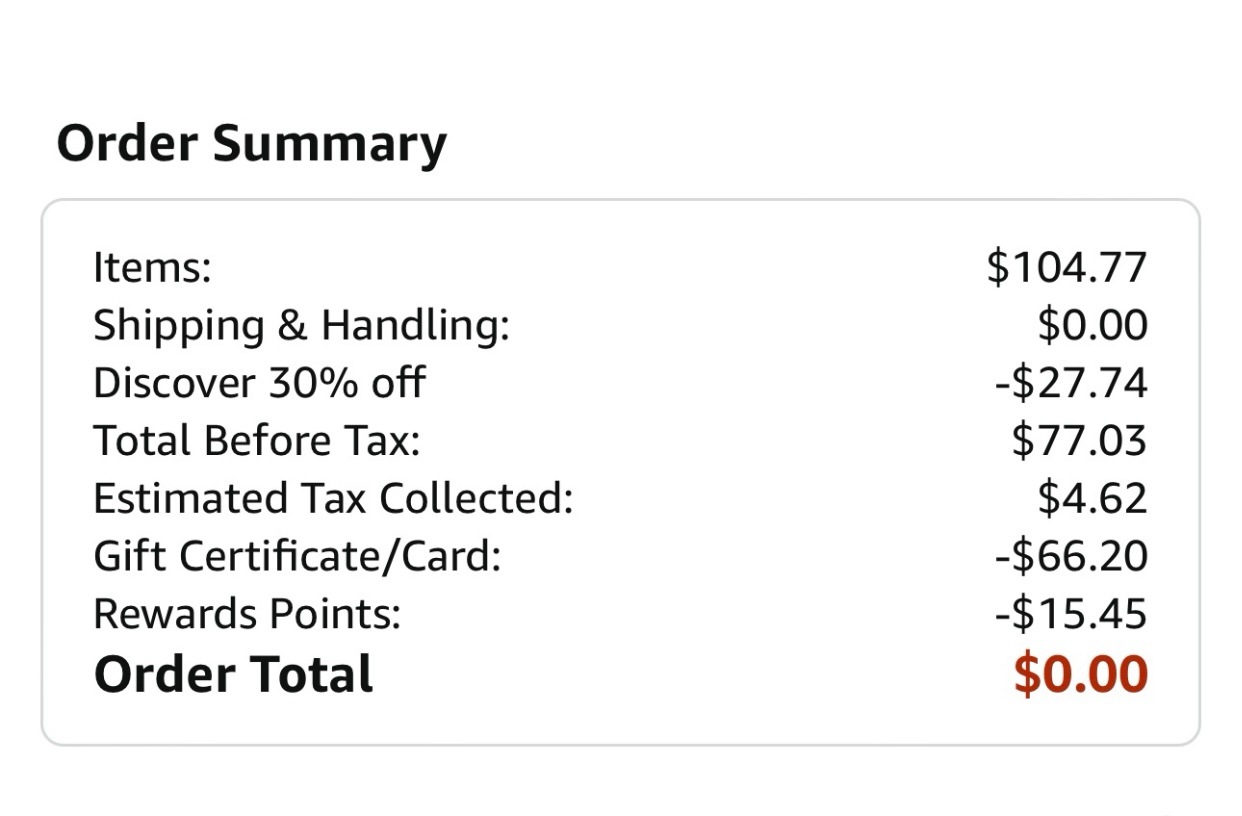1242x816 pixels.
Task: Select the Discover 30% off label
Action: point(259,383)
